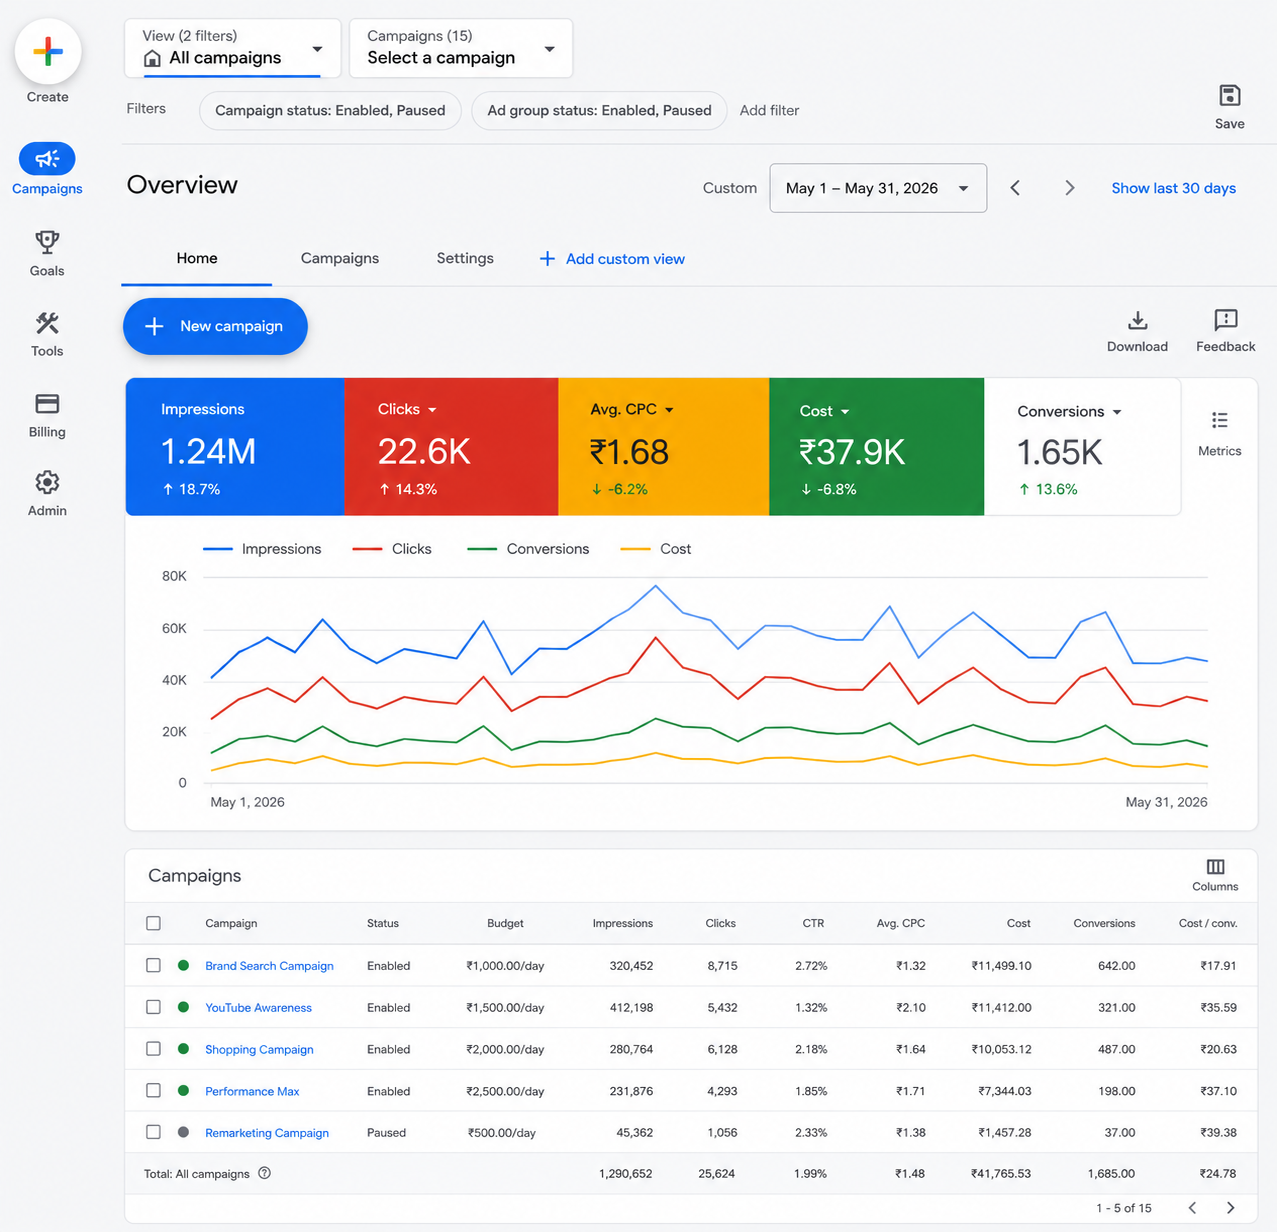Screen dimensions: 1277x1232
Task: Open Remarketing Campaign link
Action: click(x=267, y=1132)
